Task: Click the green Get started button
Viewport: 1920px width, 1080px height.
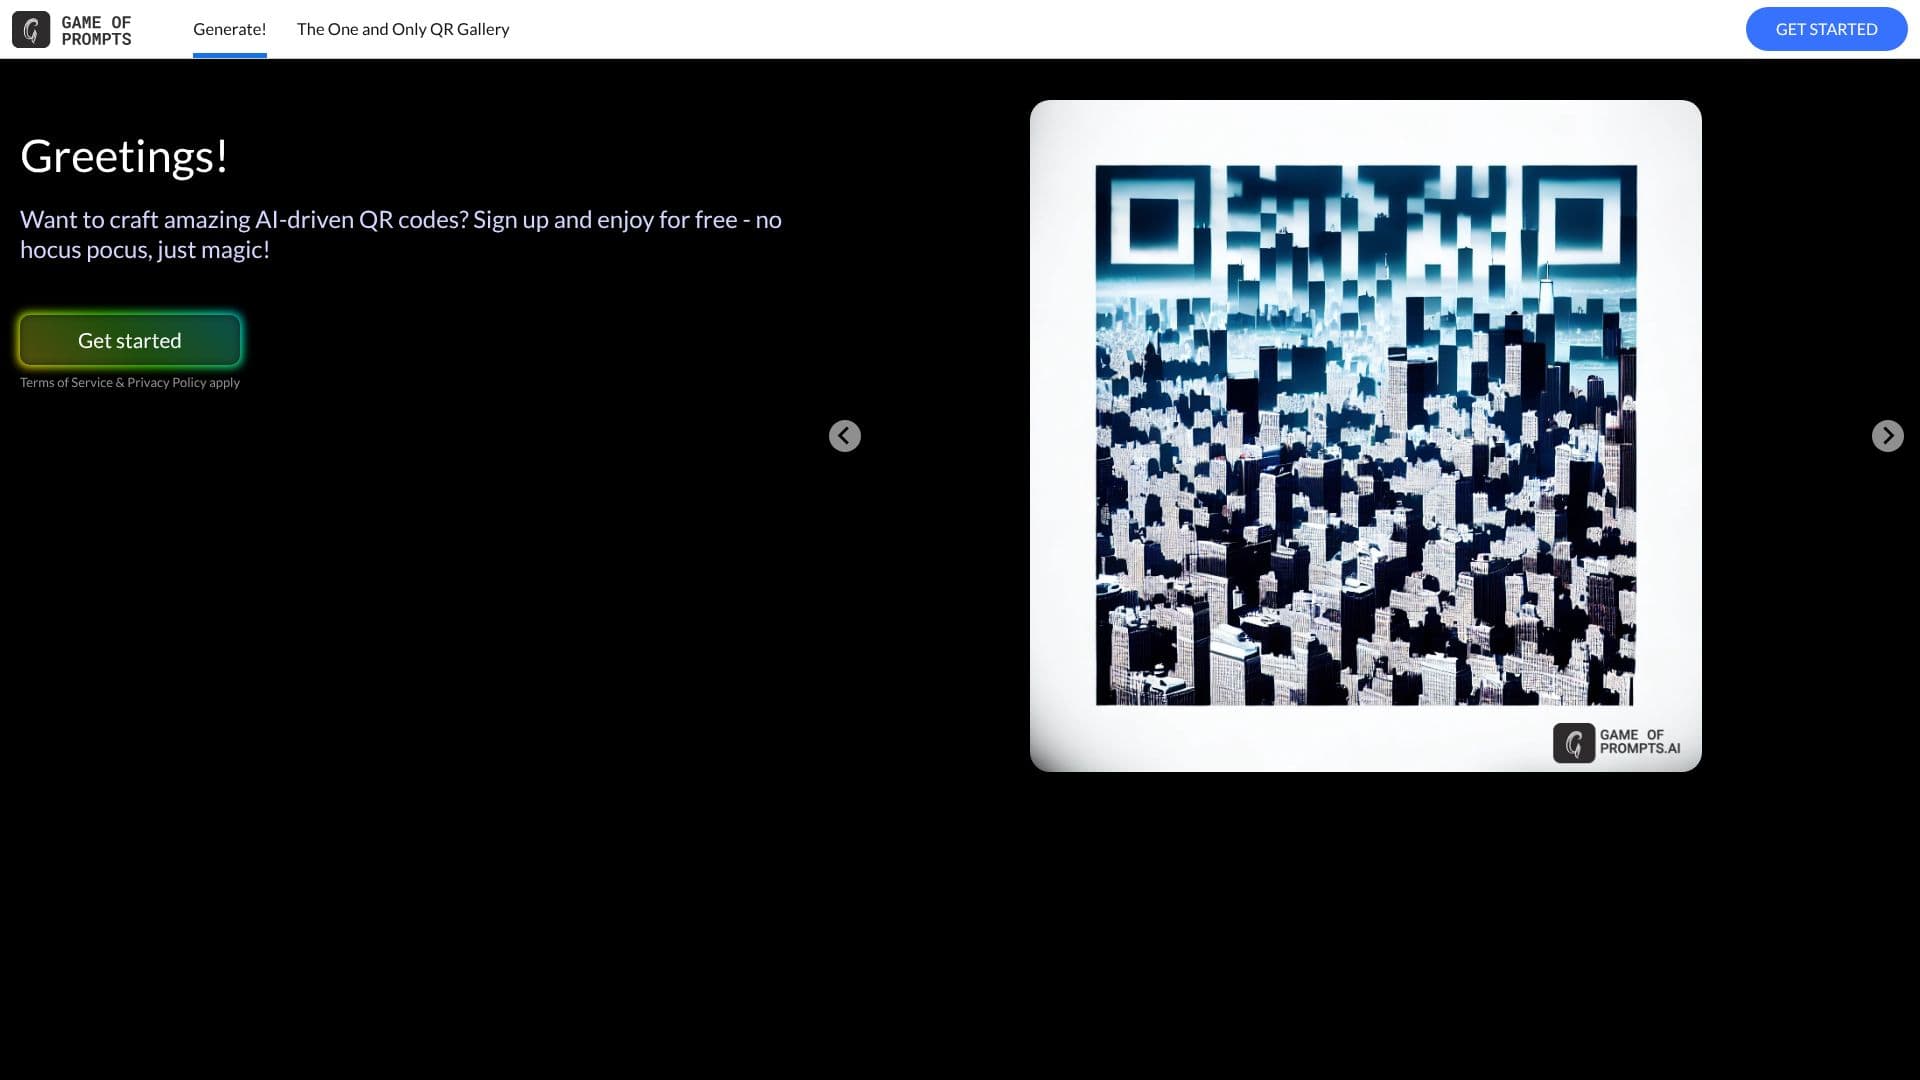Action: (130, 340)
